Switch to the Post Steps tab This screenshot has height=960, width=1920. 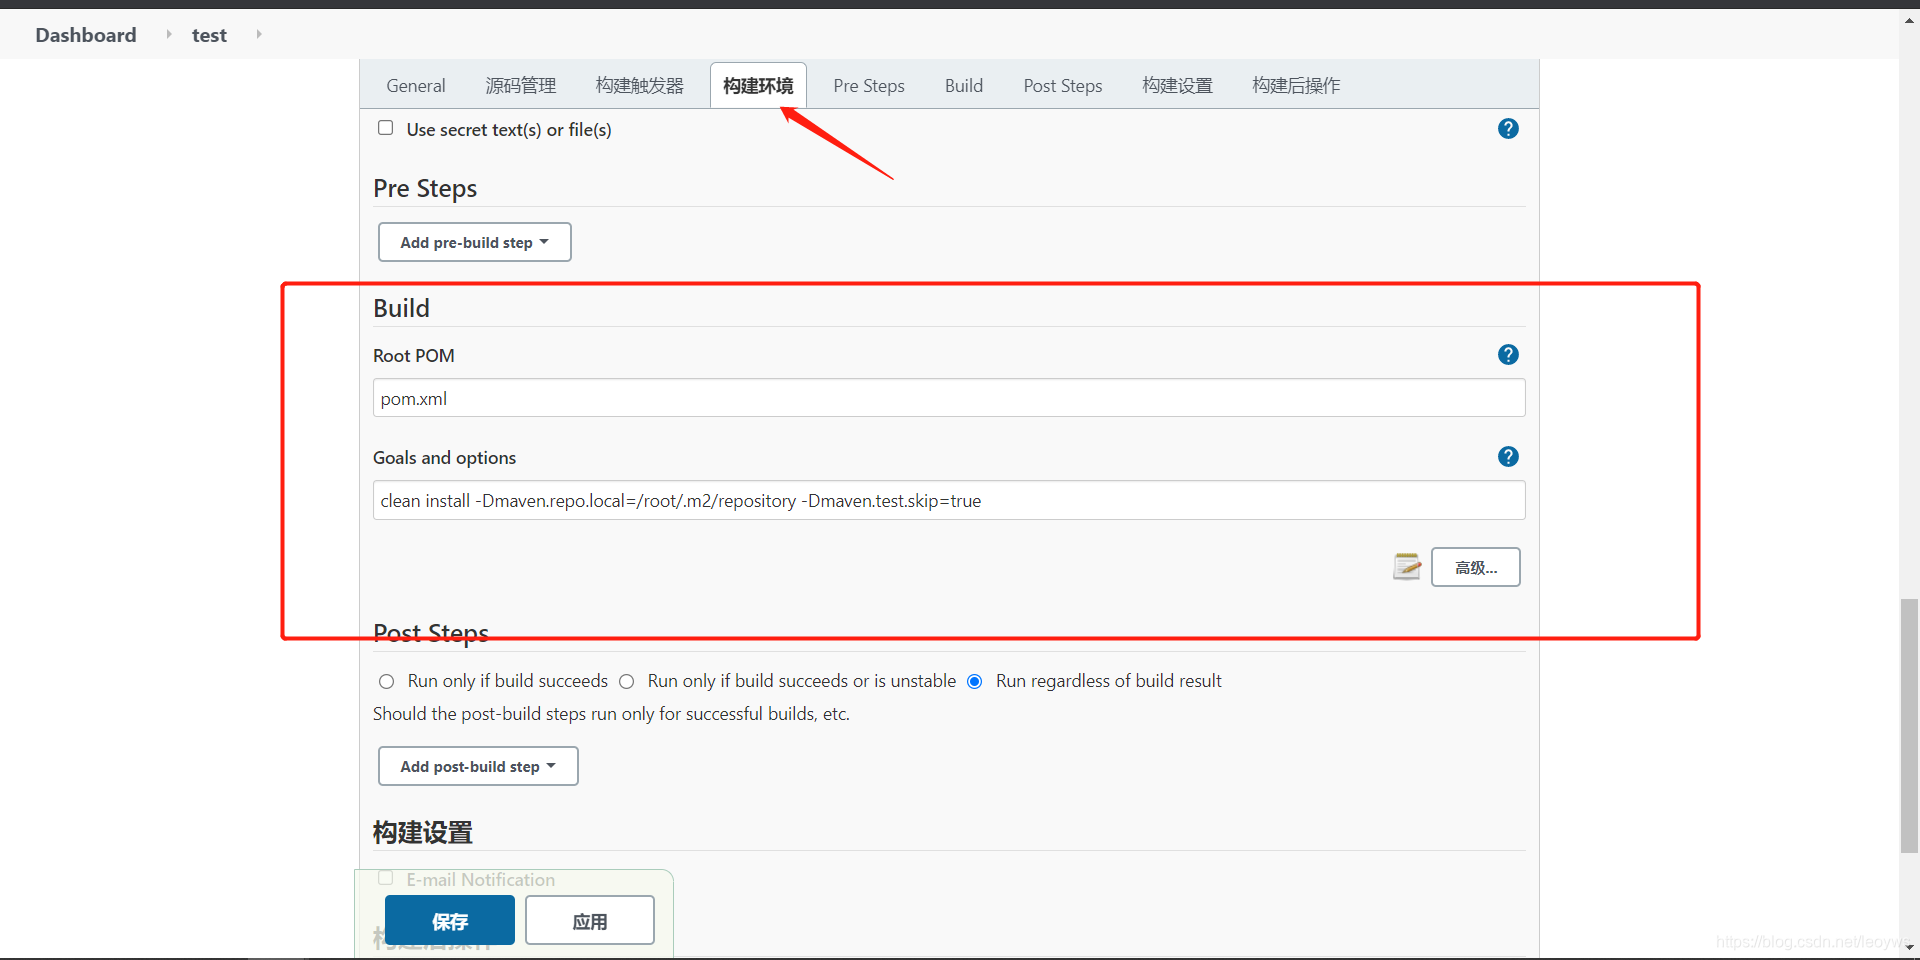[1063, 86]
